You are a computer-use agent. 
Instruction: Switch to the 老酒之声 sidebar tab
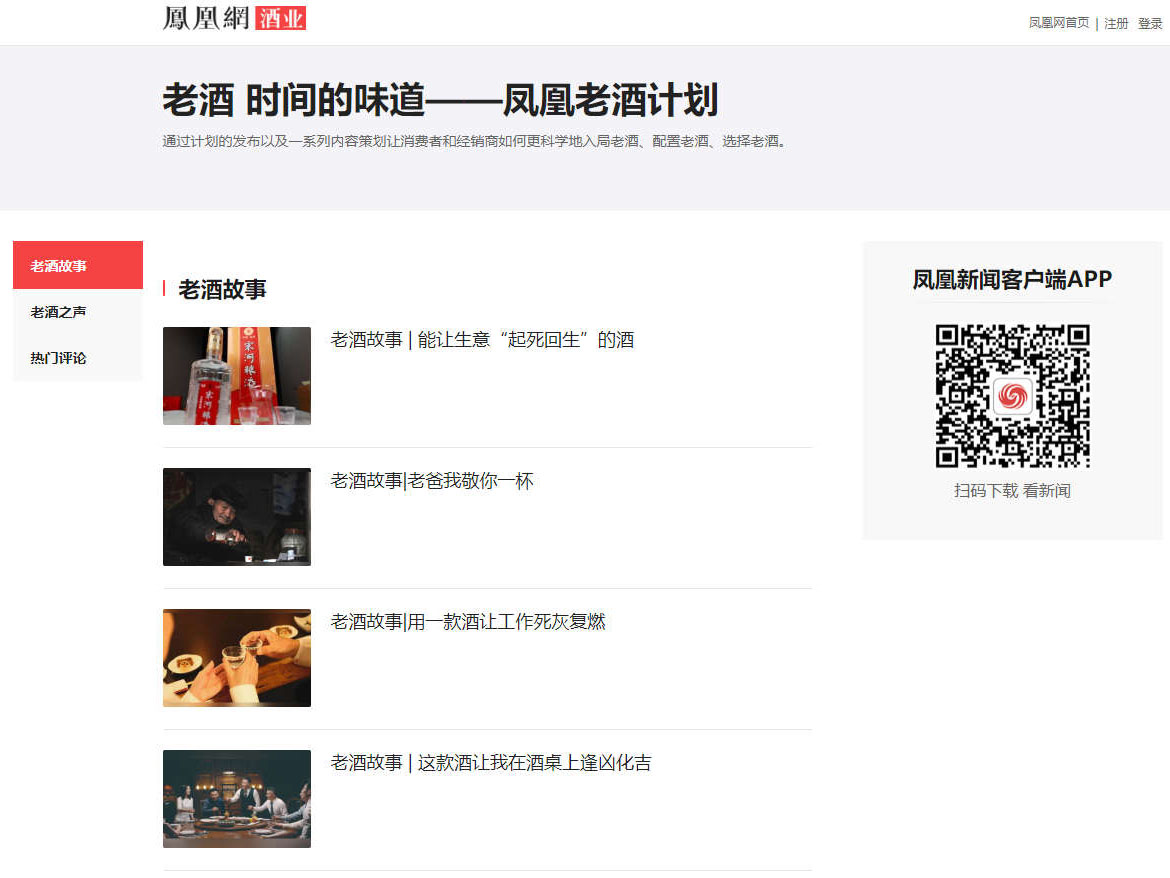(78, 312)
